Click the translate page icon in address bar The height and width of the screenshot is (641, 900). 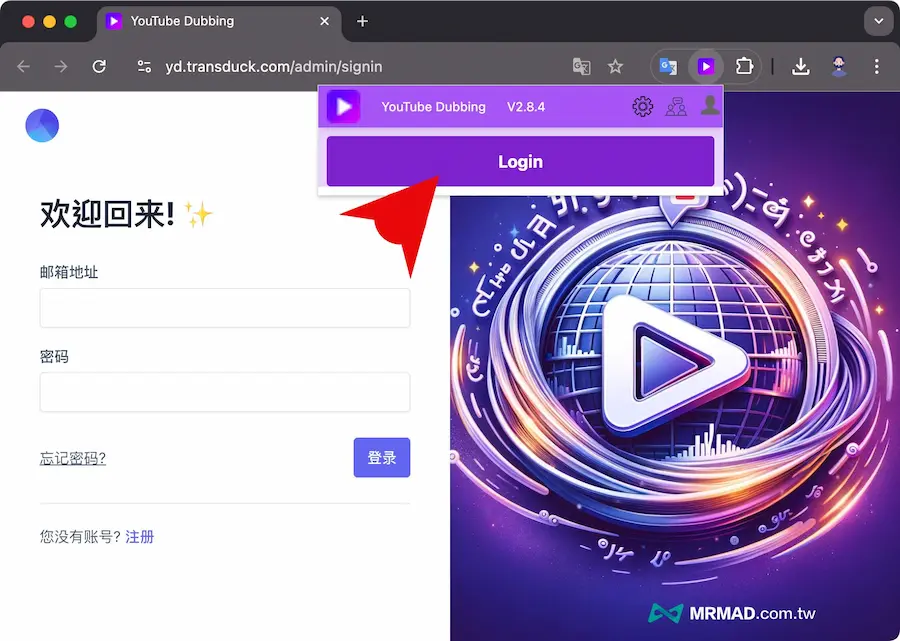[x=581, y=67]
